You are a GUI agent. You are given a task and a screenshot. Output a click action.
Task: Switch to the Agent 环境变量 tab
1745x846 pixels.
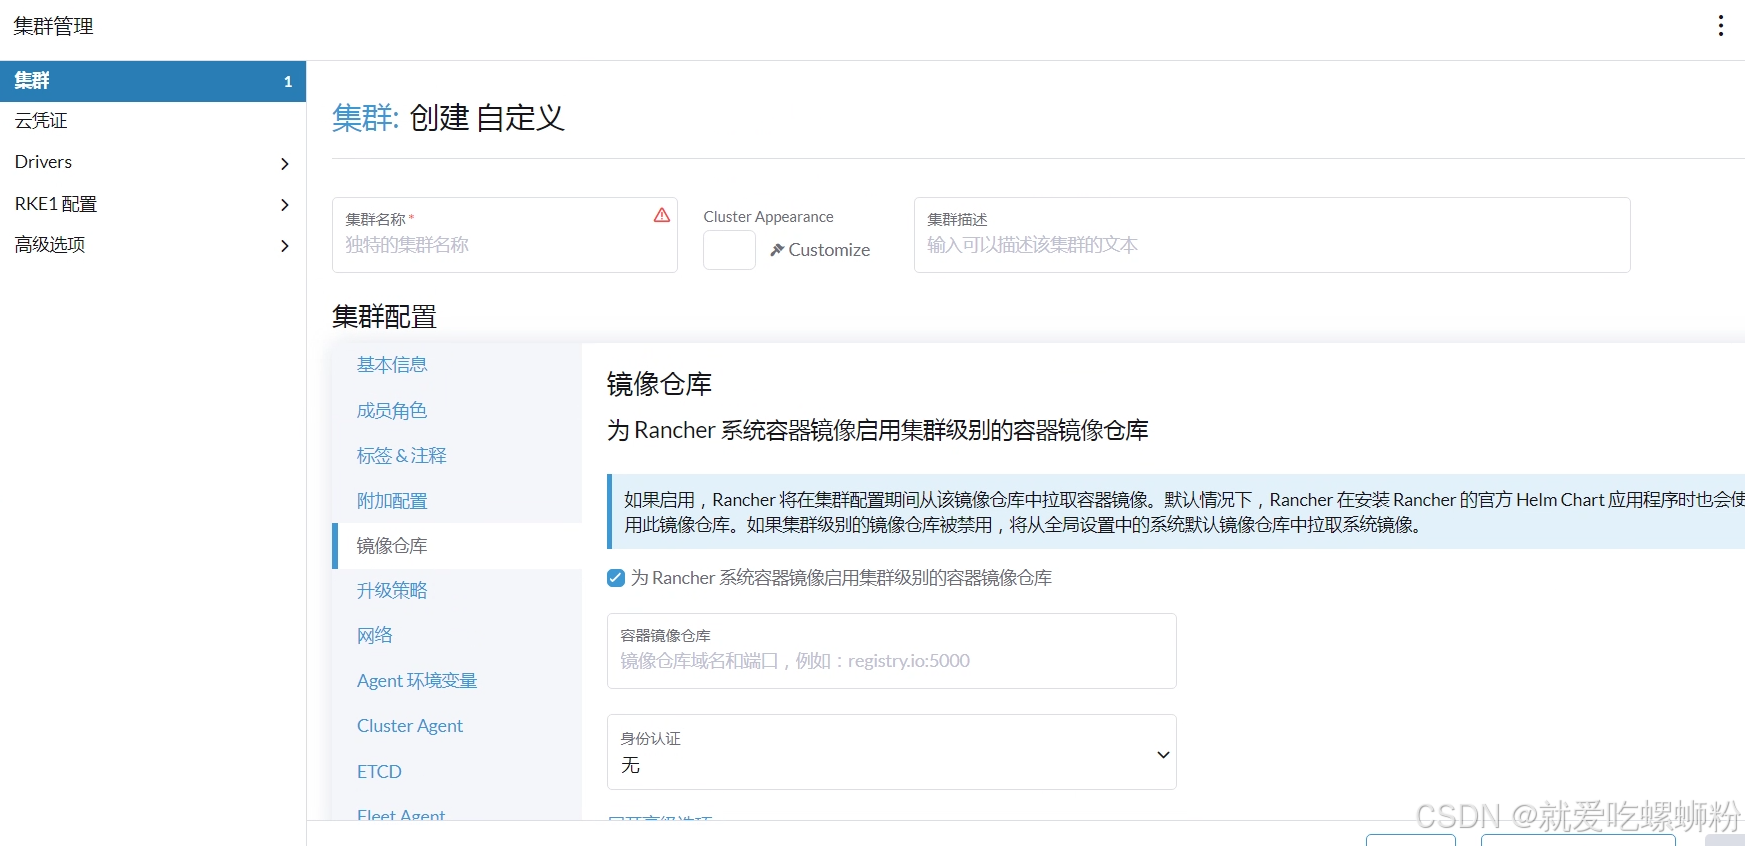417,681
